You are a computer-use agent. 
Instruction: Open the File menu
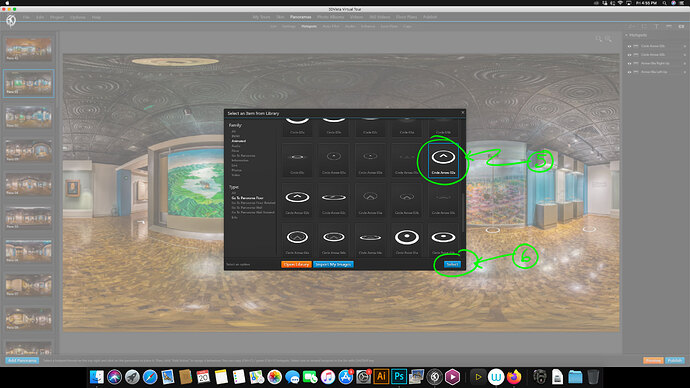click(26, 17)
